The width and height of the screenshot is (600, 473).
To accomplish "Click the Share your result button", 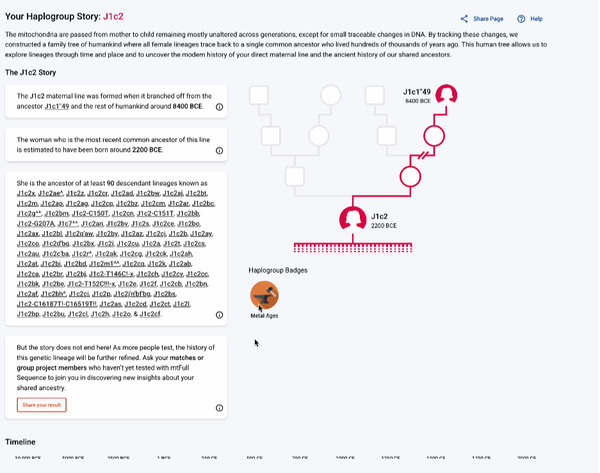I will click(42, 405).
